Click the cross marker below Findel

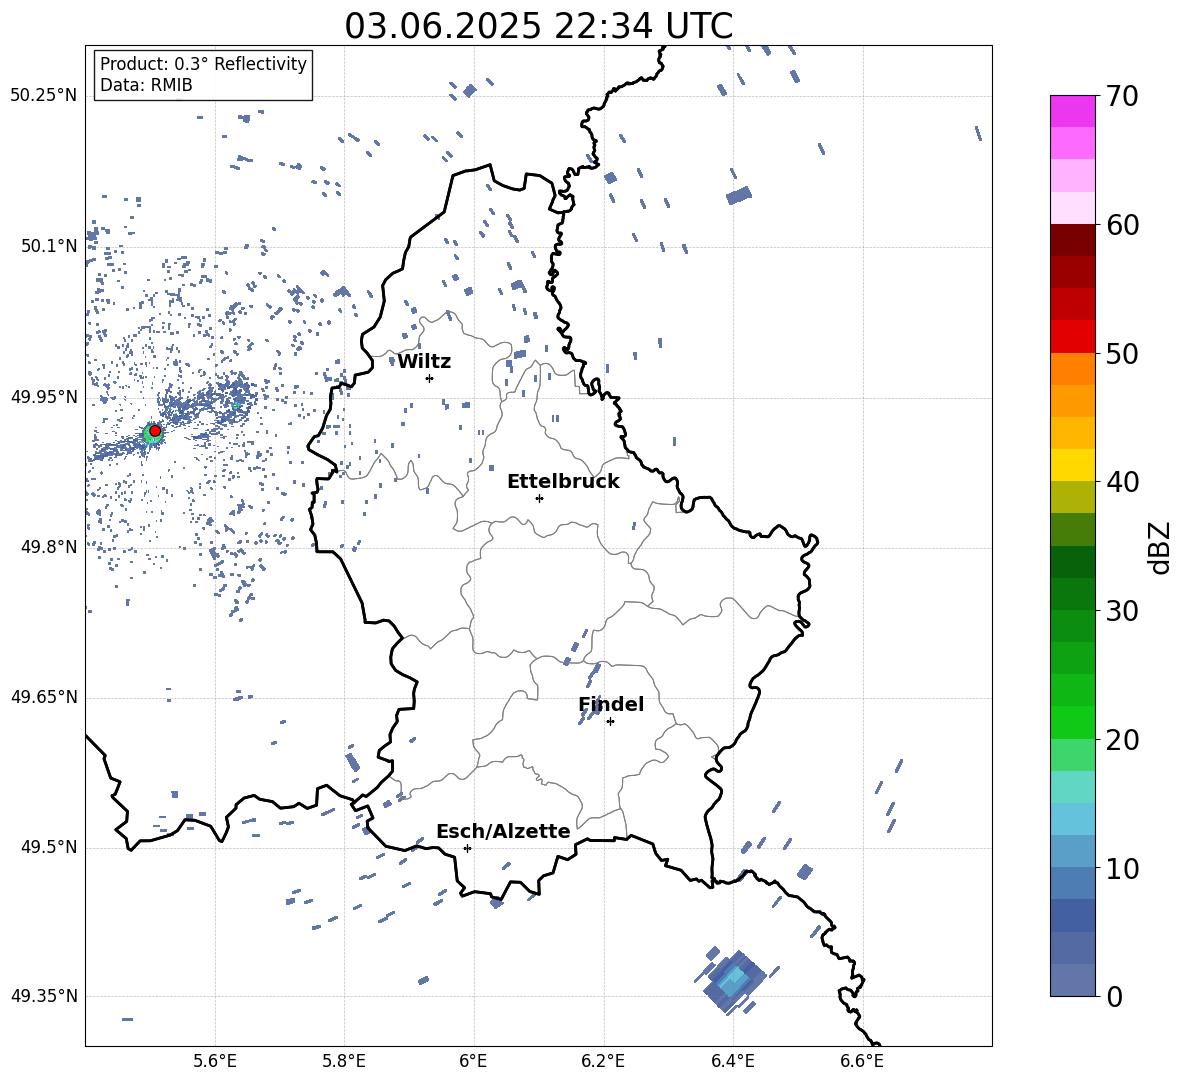pos(610,722)
